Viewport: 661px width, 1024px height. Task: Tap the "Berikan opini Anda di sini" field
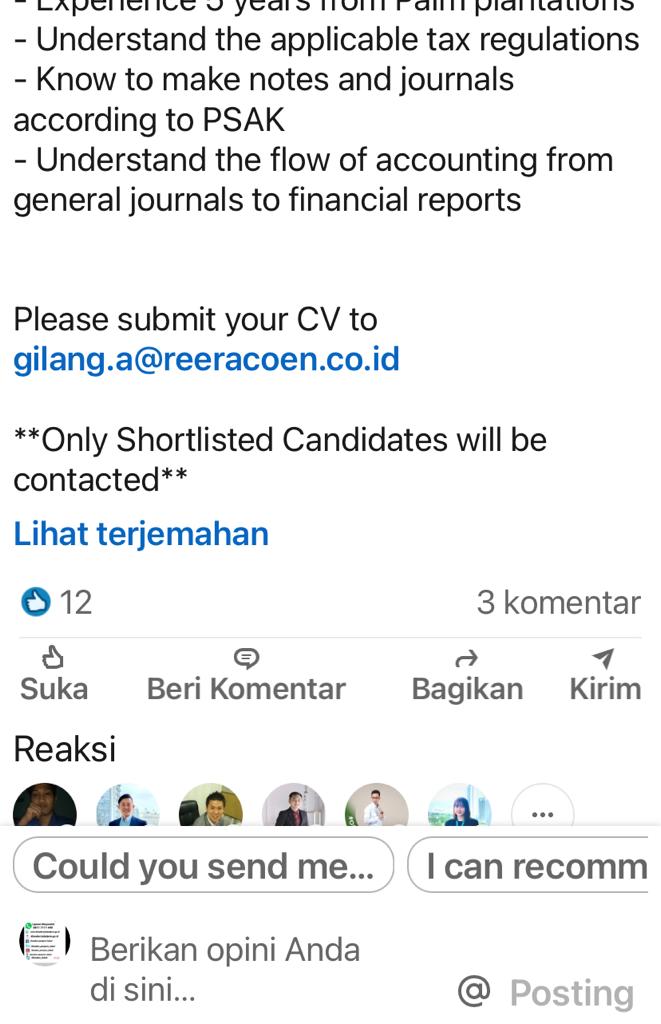[225, 969]
